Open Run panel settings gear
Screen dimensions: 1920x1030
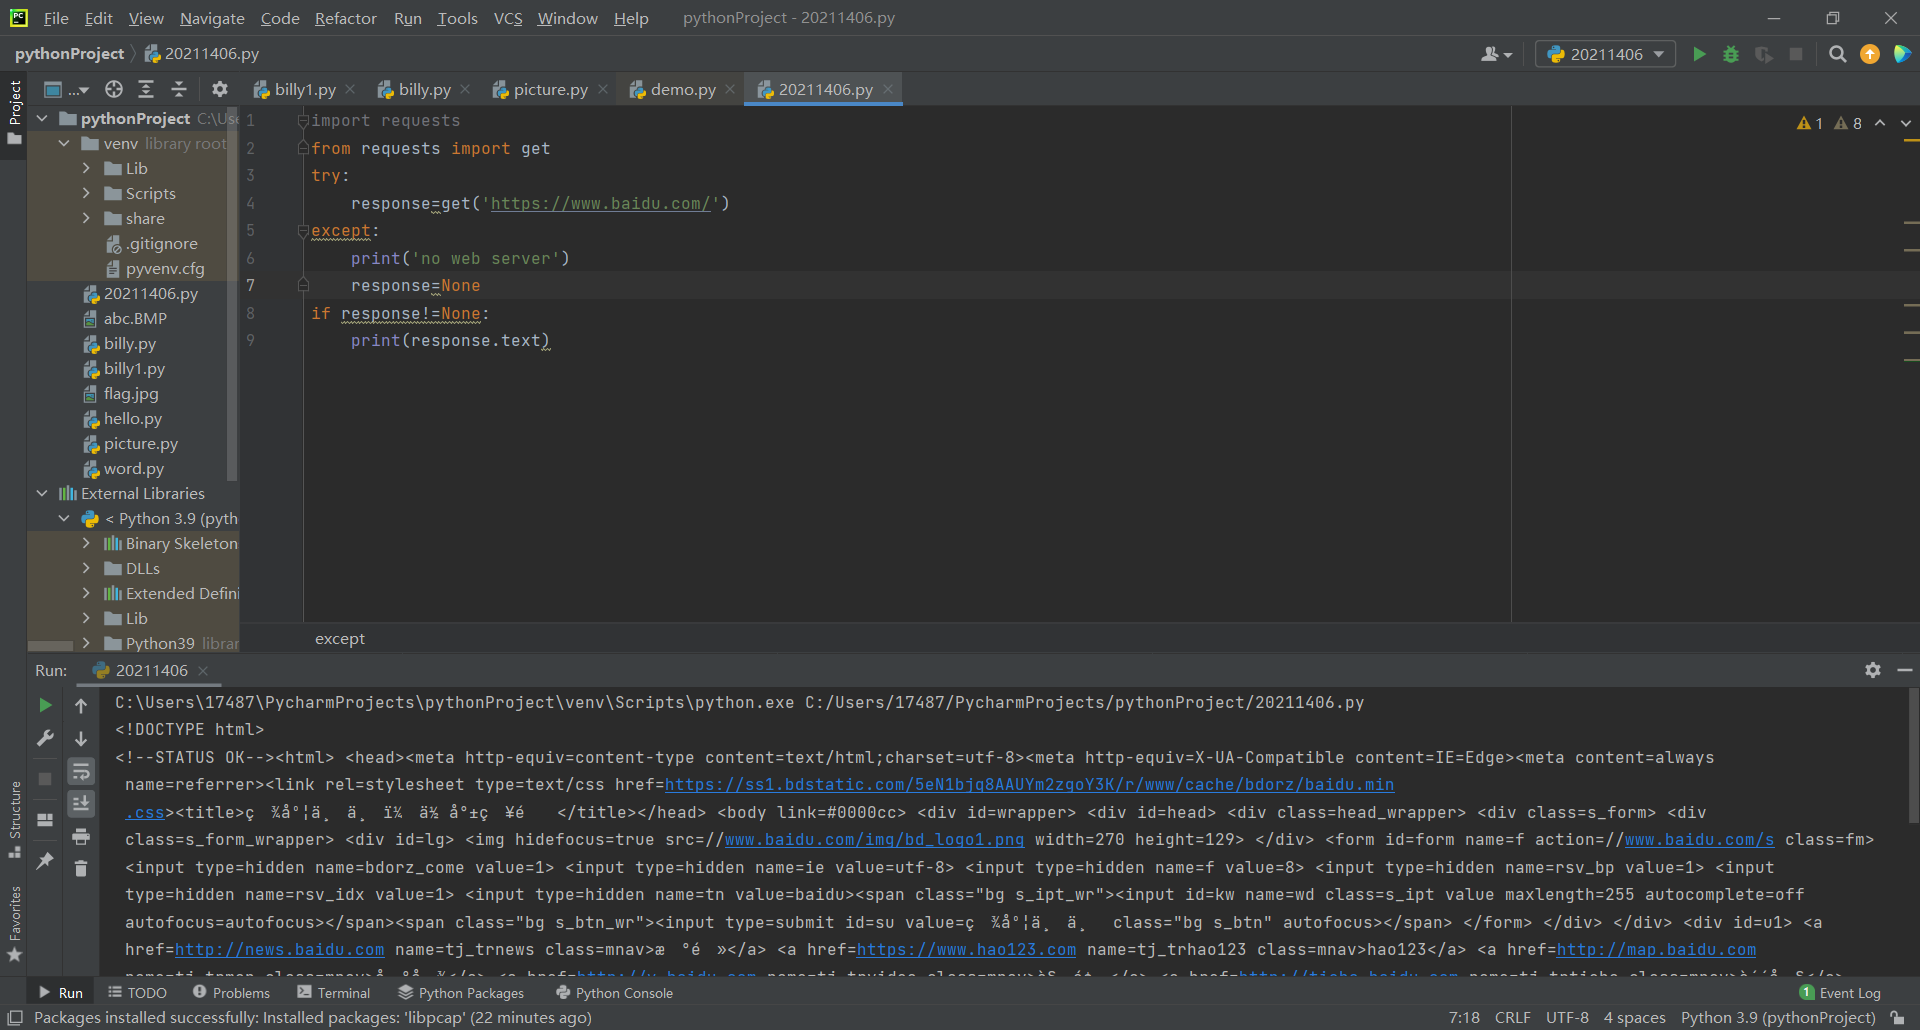click(x=1872, y=670)
